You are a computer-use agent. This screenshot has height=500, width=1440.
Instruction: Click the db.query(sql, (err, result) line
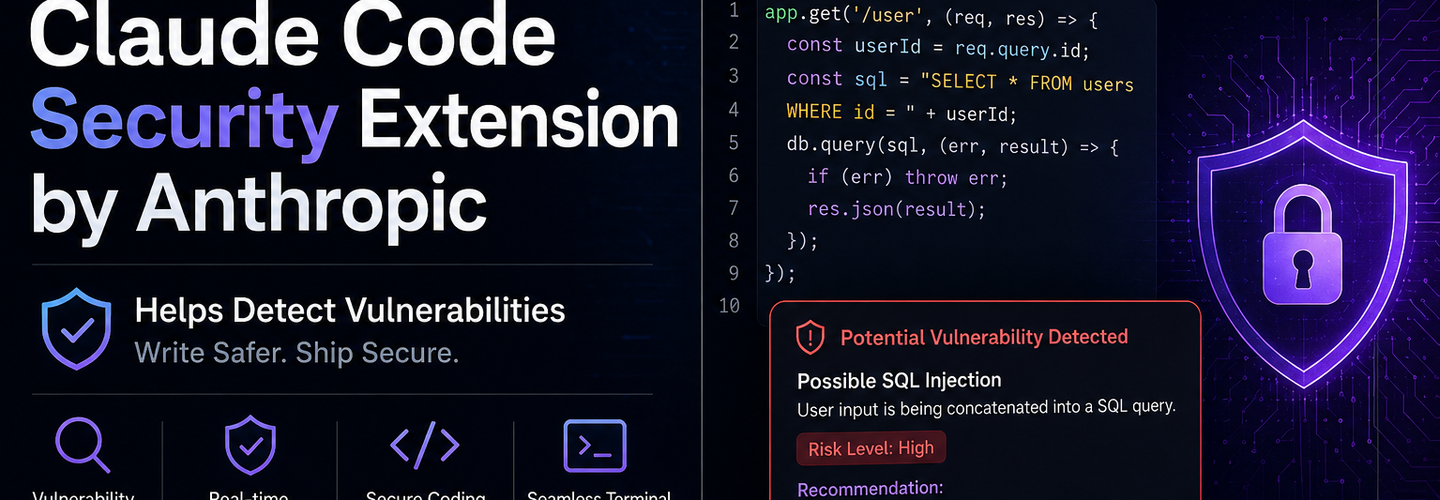coord(953,146)
